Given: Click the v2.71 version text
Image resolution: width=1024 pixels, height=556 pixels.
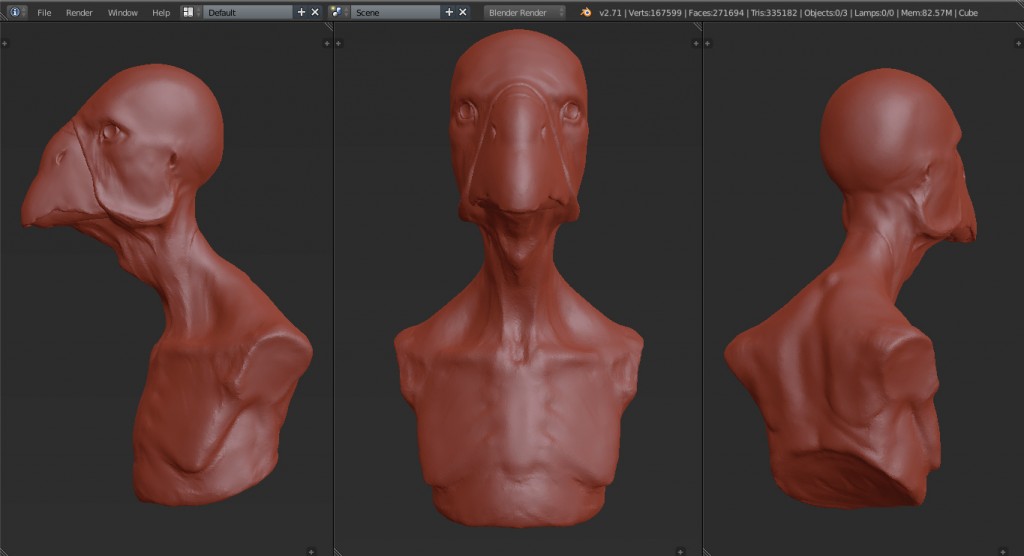Looking at the screenshot, I should click(x=610, y=12).
